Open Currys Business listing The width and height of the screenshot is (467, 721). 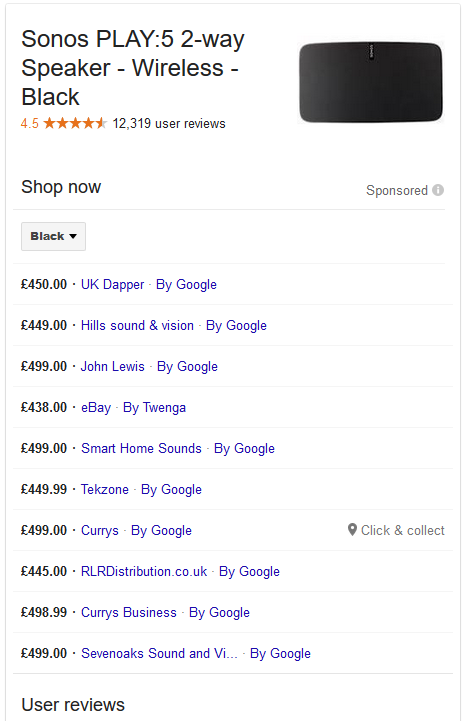pyautogui.click(x=129, y=612)
